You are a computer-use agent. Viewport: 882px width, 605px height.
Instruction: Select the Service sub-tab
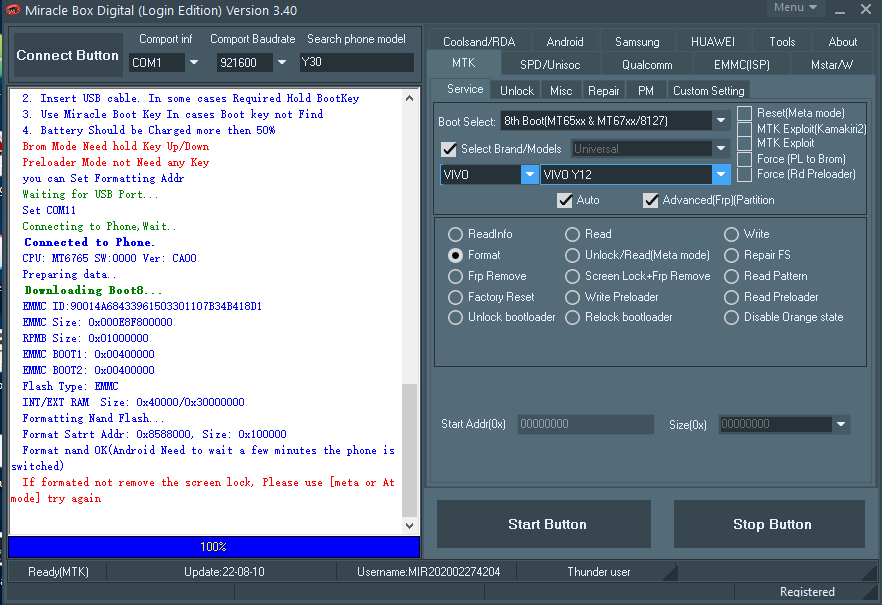465,89
